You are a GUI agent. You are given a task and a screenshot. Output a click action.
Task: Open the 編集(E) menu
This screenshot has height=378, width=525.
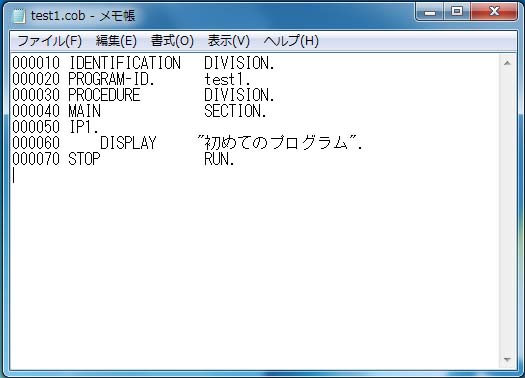click(116, 41)
